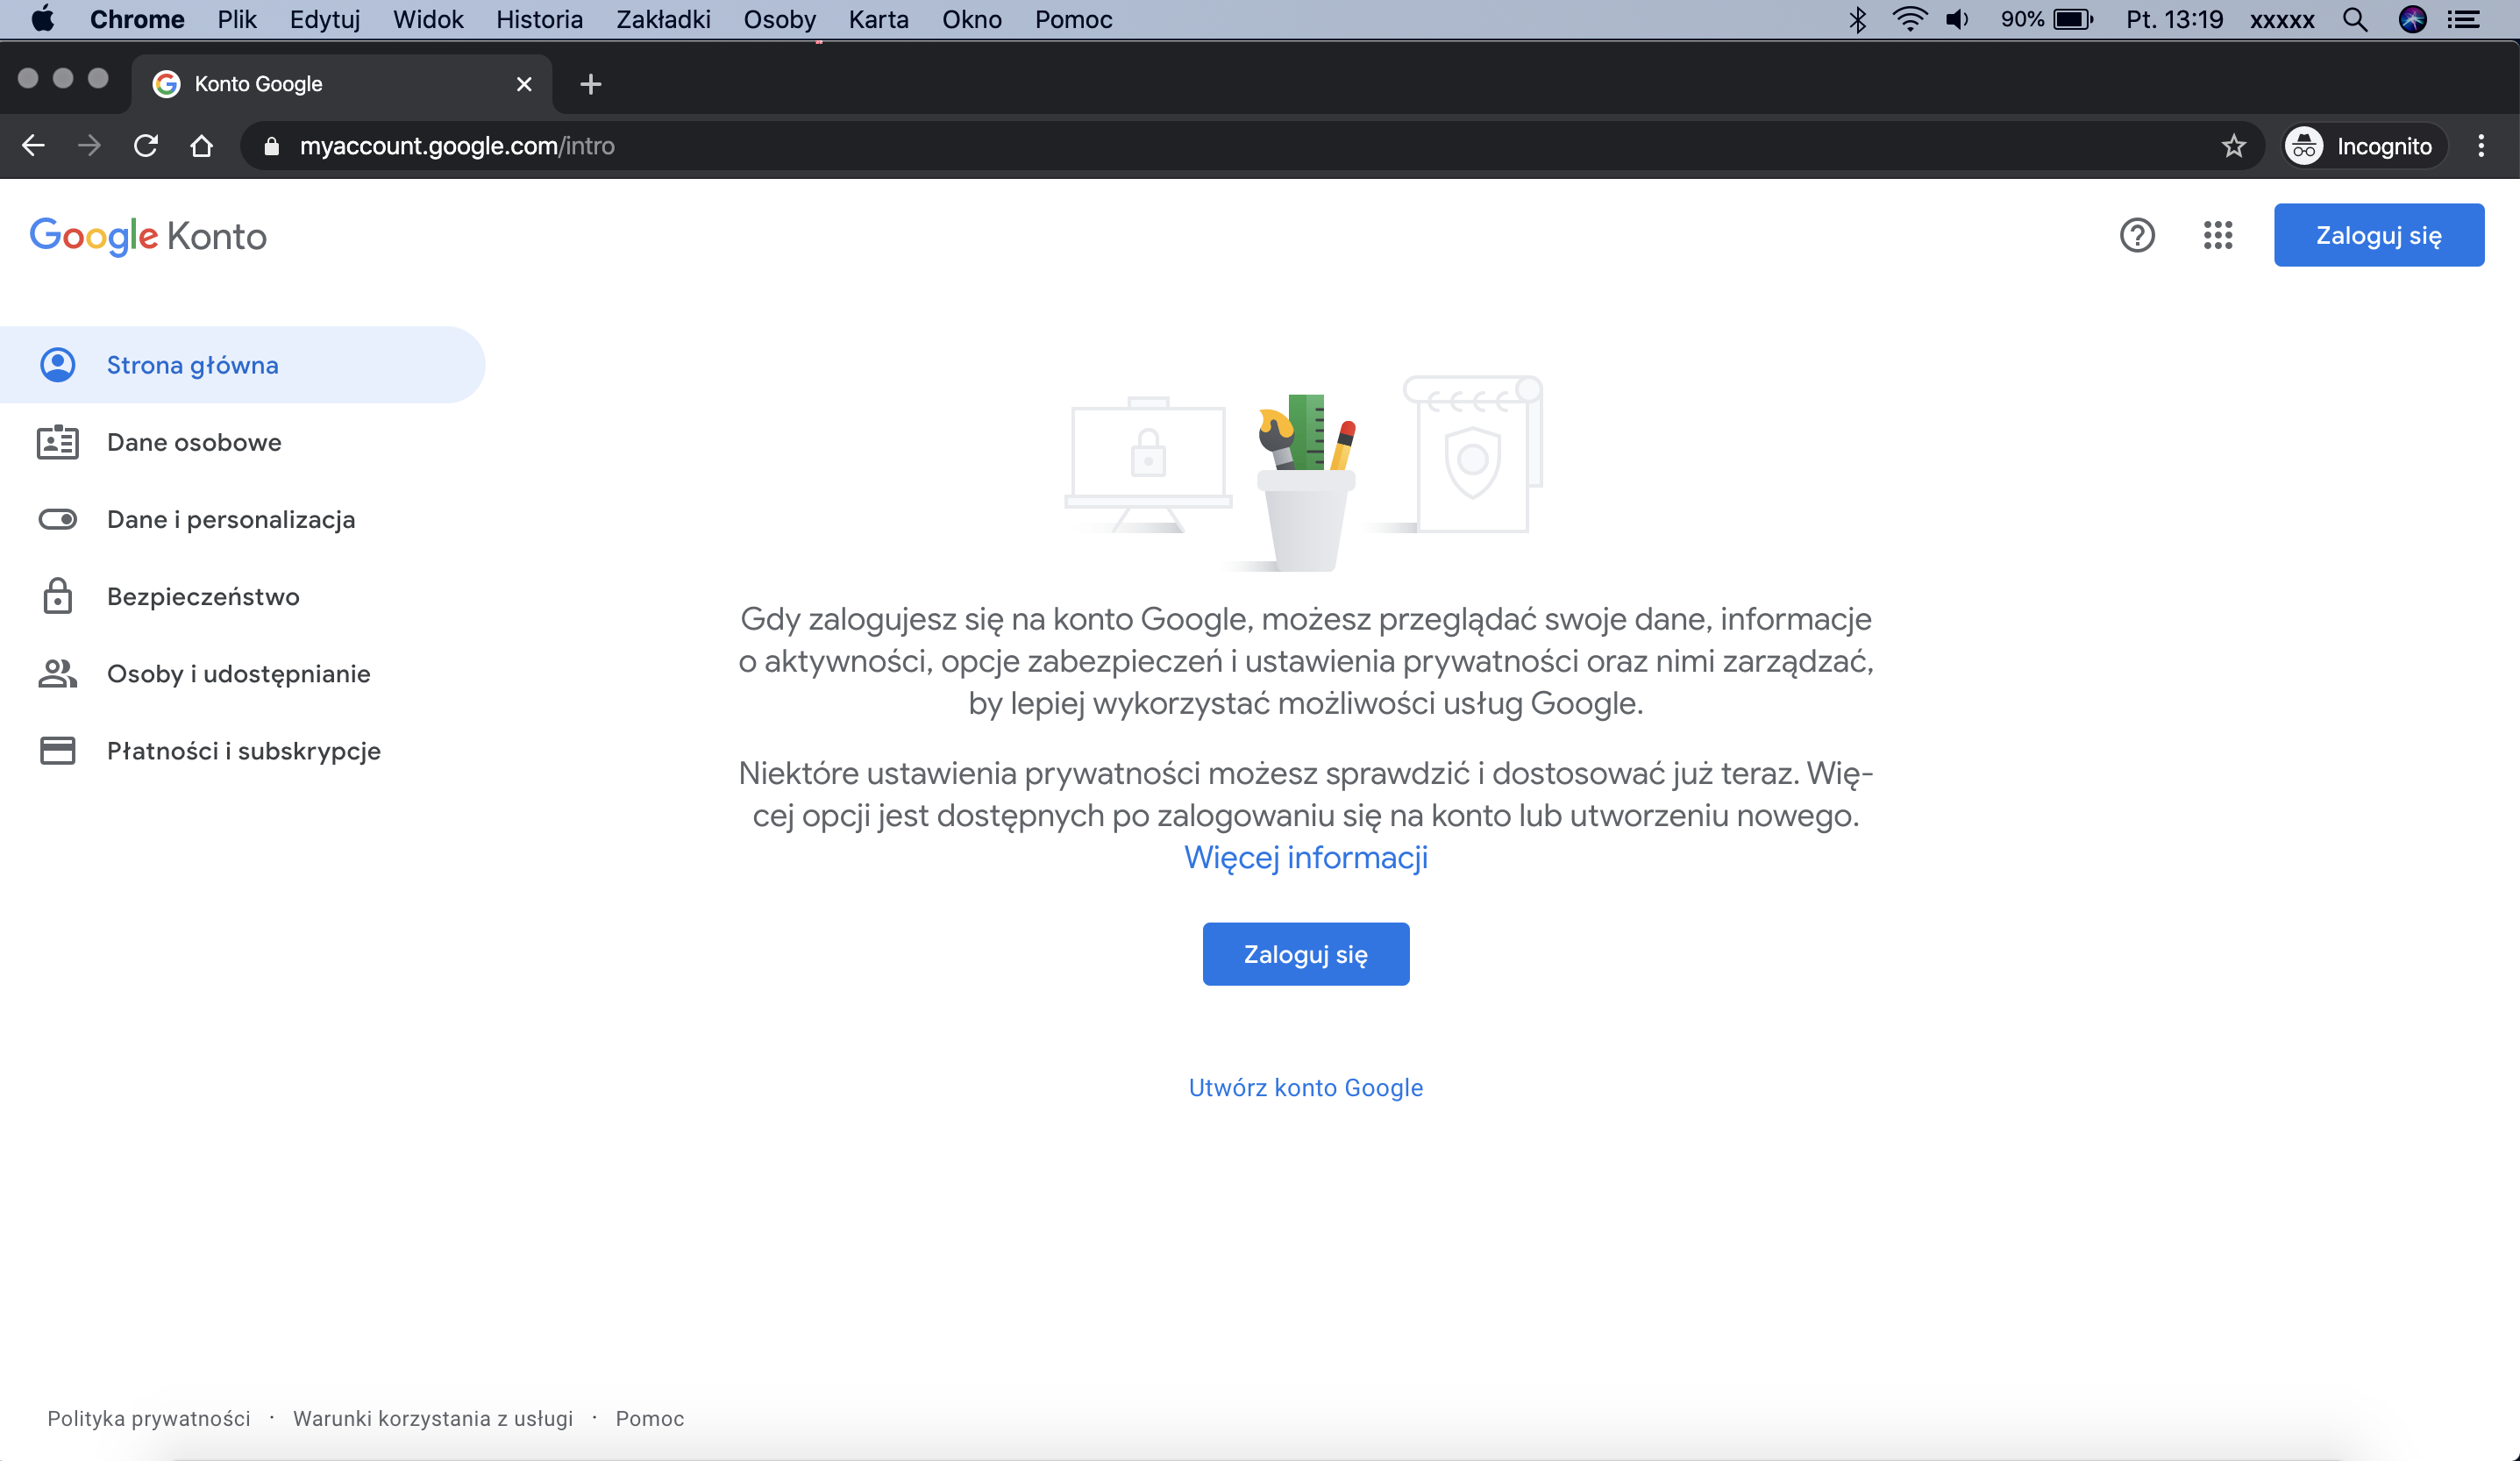Viewport: 2520px width, 1461px height.
Task: Click the Google Konto logo
Action: coord(148,236)
